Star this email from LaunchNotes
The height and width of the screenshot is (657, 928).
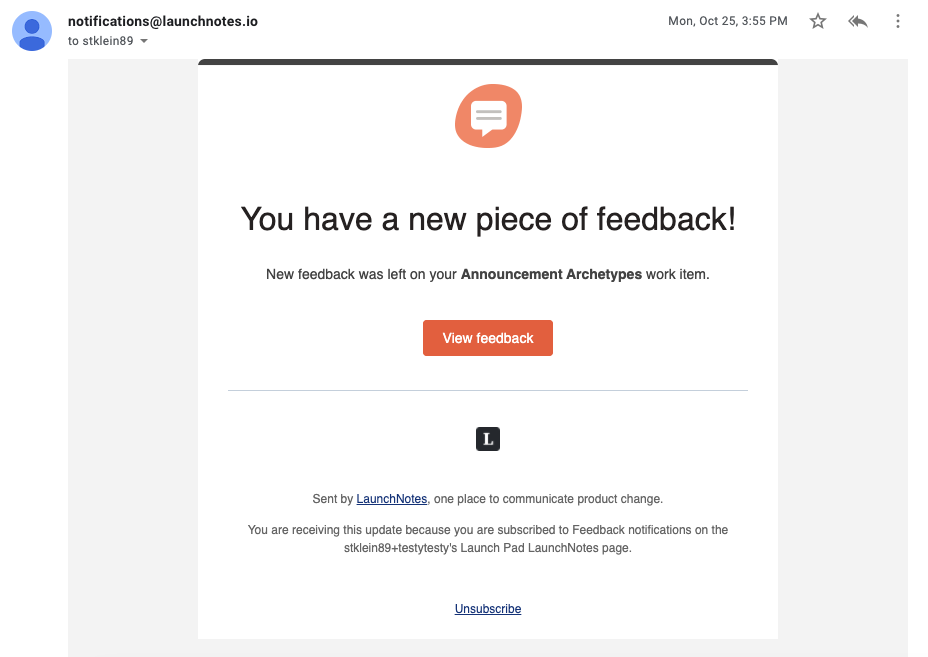click(817, 21)
